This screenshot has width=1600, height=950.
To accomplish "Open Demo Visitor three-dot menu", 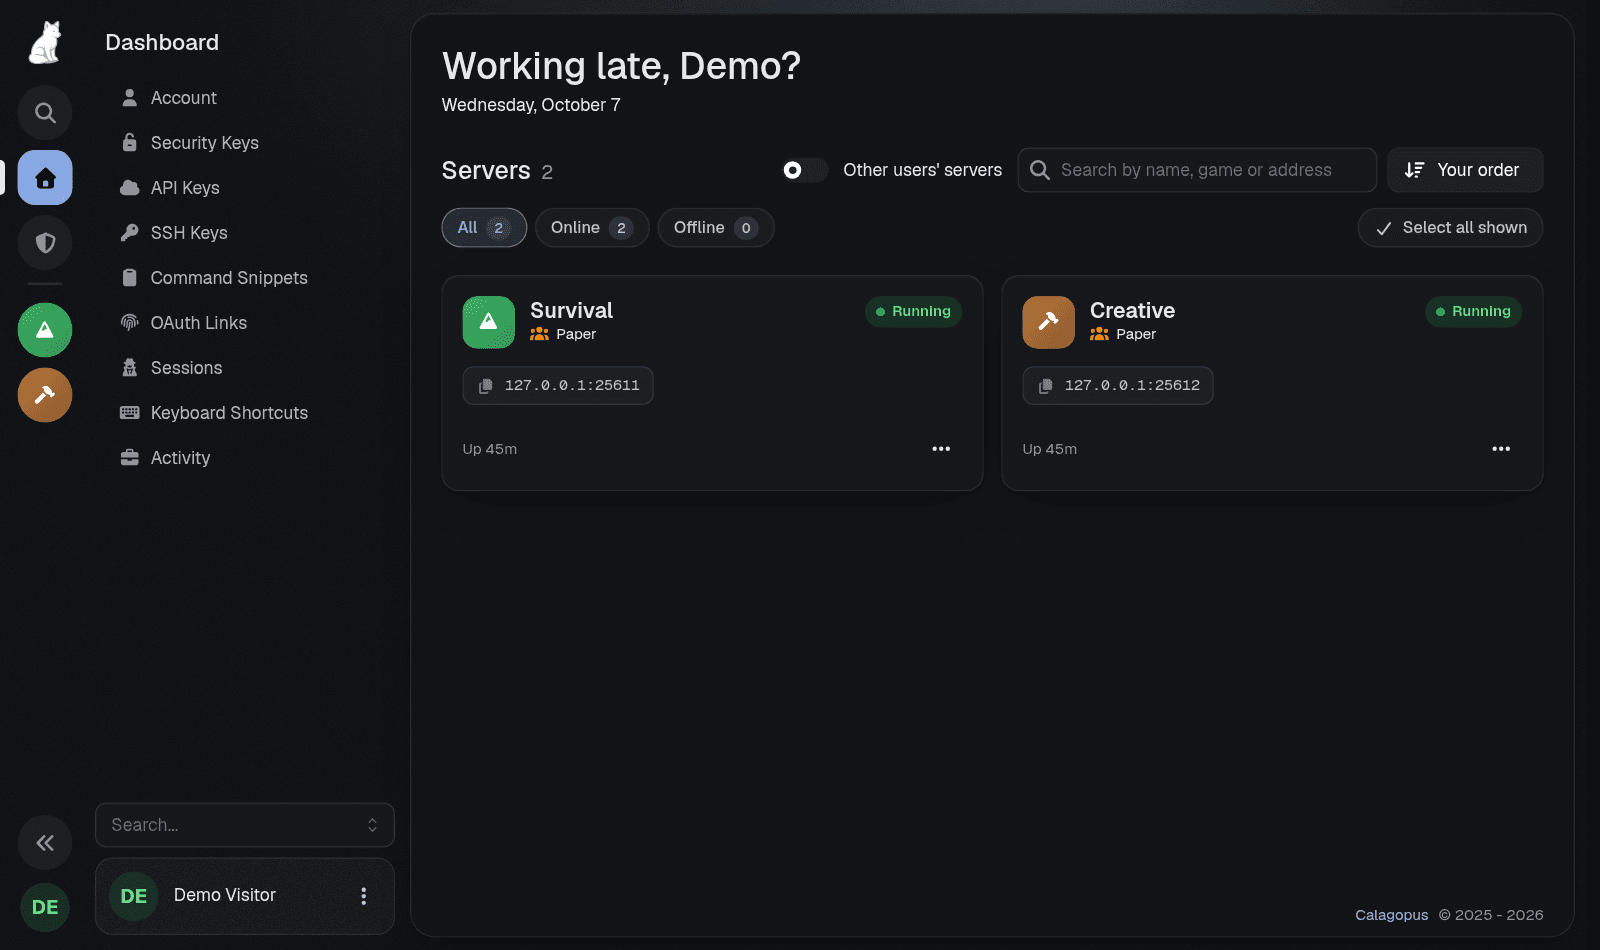I will click(x=364, y=896).
